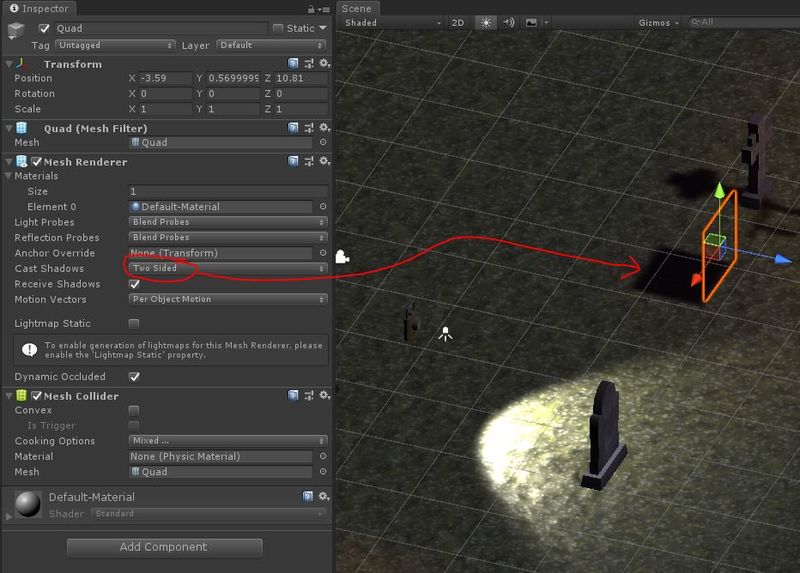800x573 pixels.
Task: Open Element 0 material object picker
Action: tap(323, 207)
